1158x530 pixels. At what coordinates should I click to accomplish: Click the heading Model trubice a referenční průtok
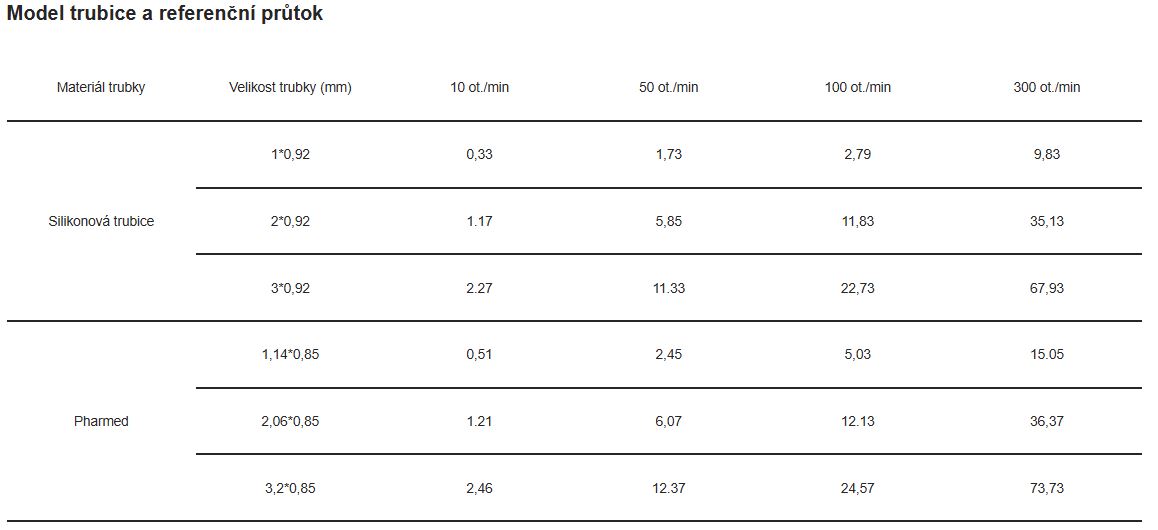tap(165, 14)
